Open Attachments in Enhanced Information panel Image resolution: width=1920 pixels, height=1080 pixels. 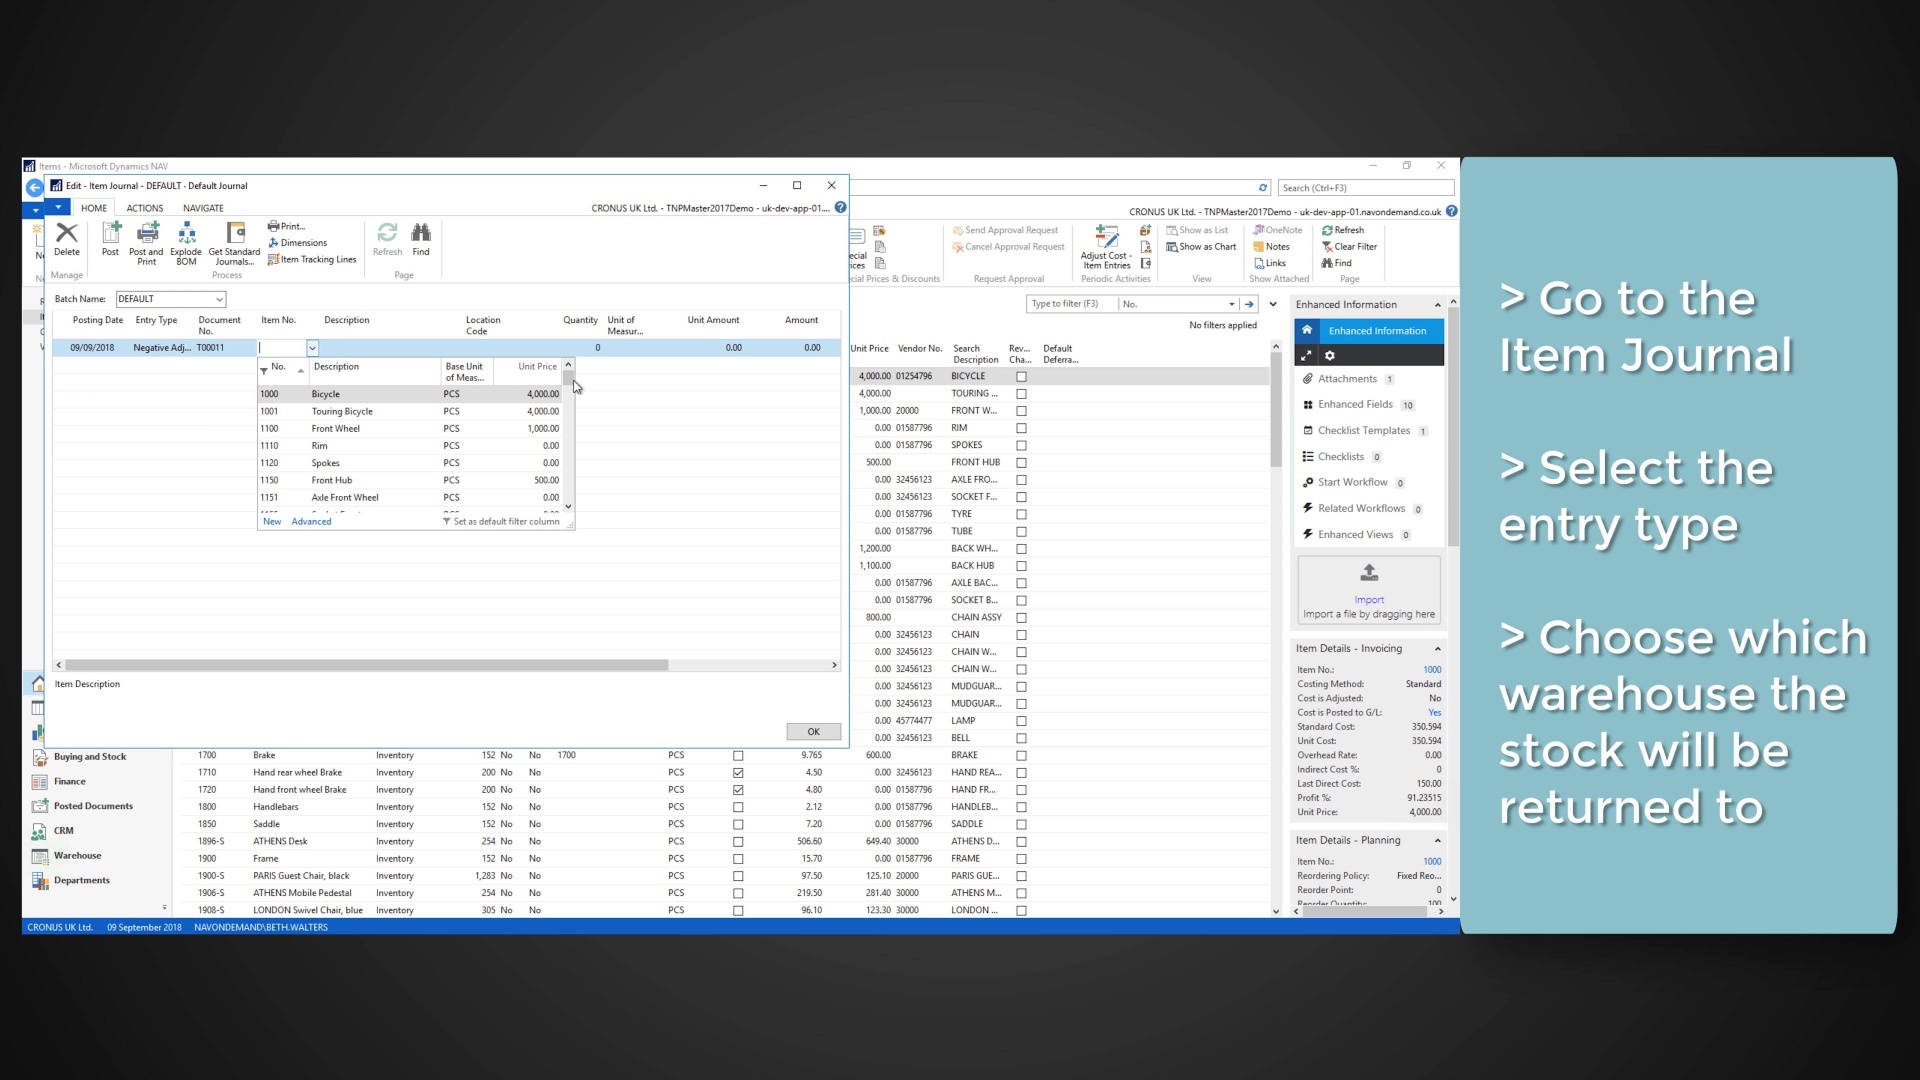coord(1349,378)
